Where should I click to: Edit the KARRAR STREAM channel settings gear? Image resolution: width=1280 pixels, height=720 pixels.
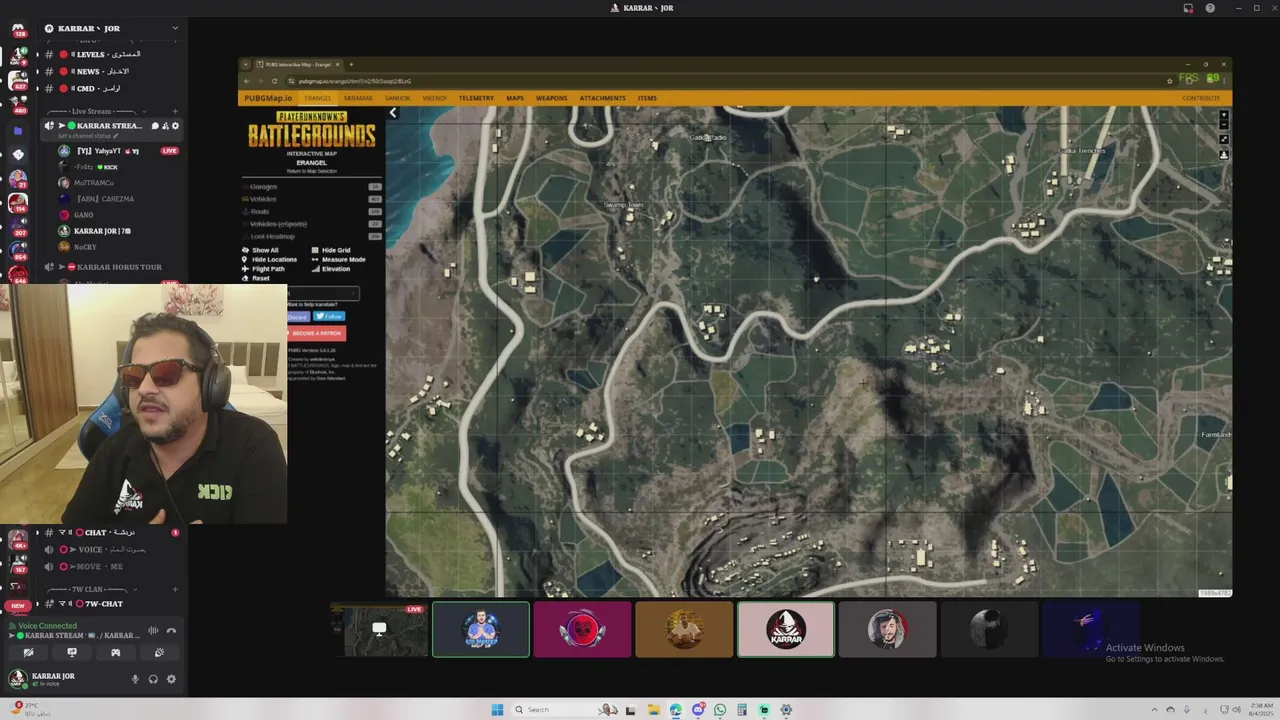tap(175, 126)
